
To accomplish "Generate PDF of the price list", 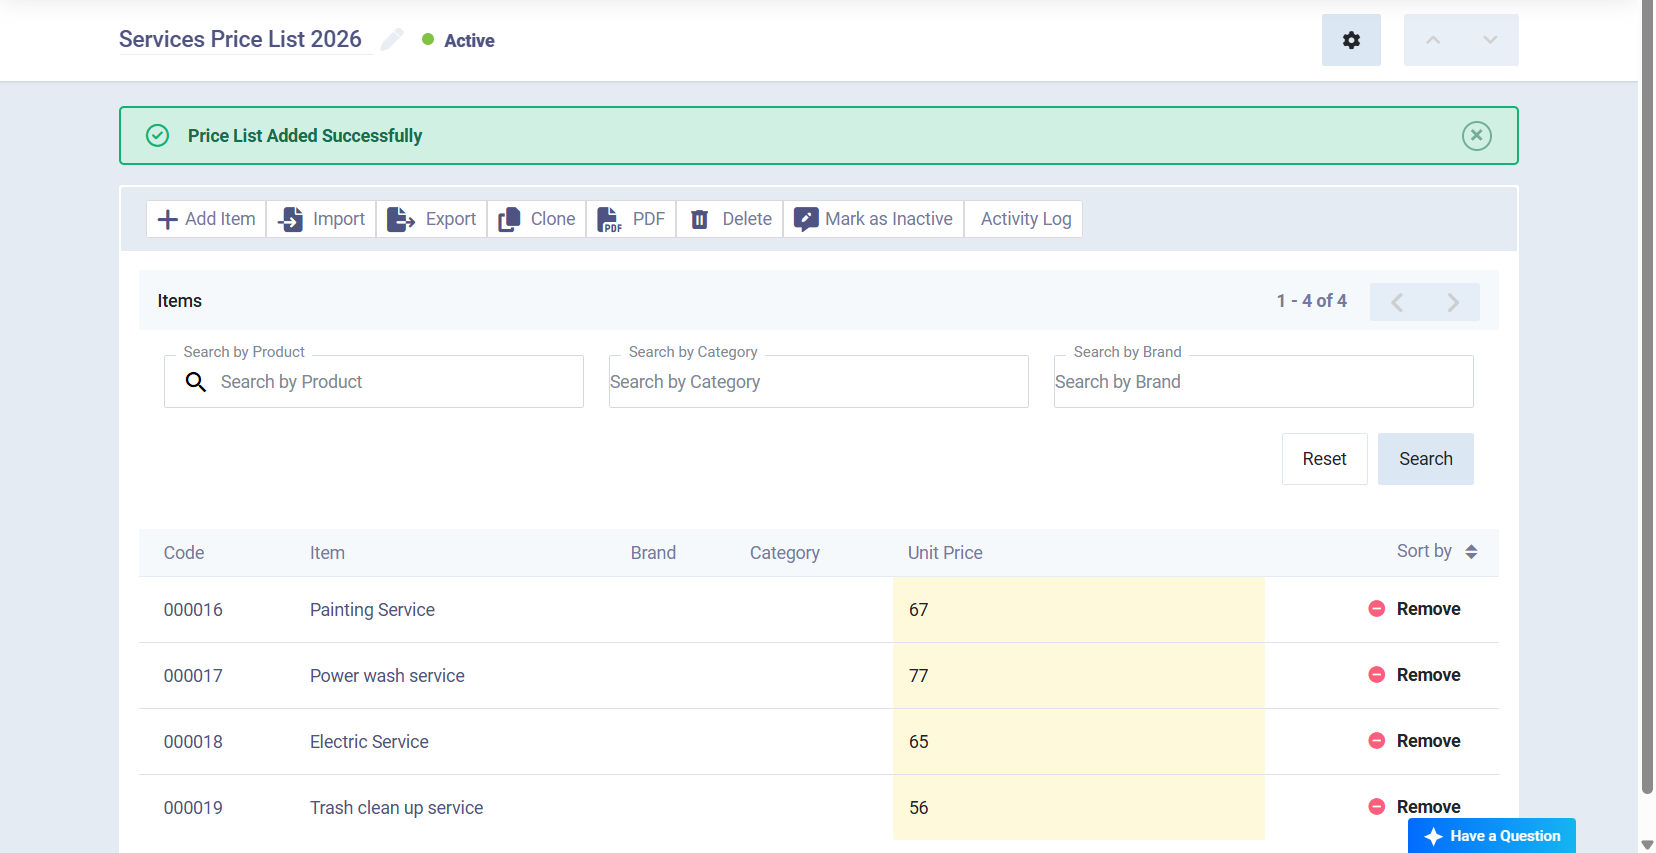I will click(x=631, y=219).
